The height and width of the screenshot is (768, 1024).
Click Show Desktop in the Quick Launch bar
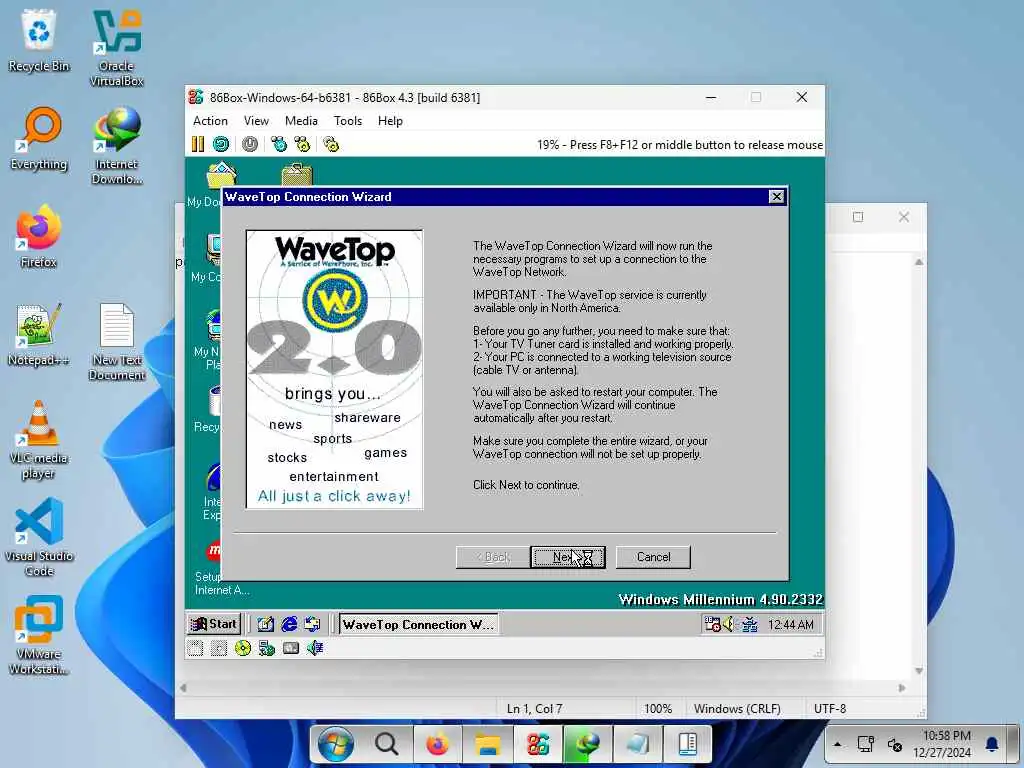[265, 624]
